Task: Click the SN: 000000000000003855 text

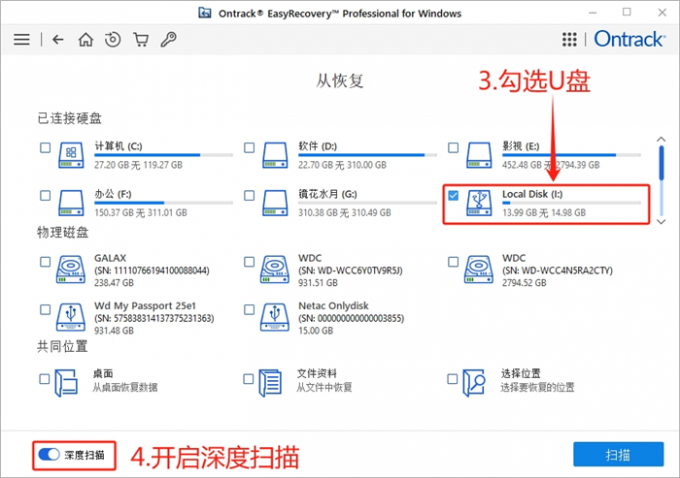Action: pyautogui.click(x=351, y=318)
